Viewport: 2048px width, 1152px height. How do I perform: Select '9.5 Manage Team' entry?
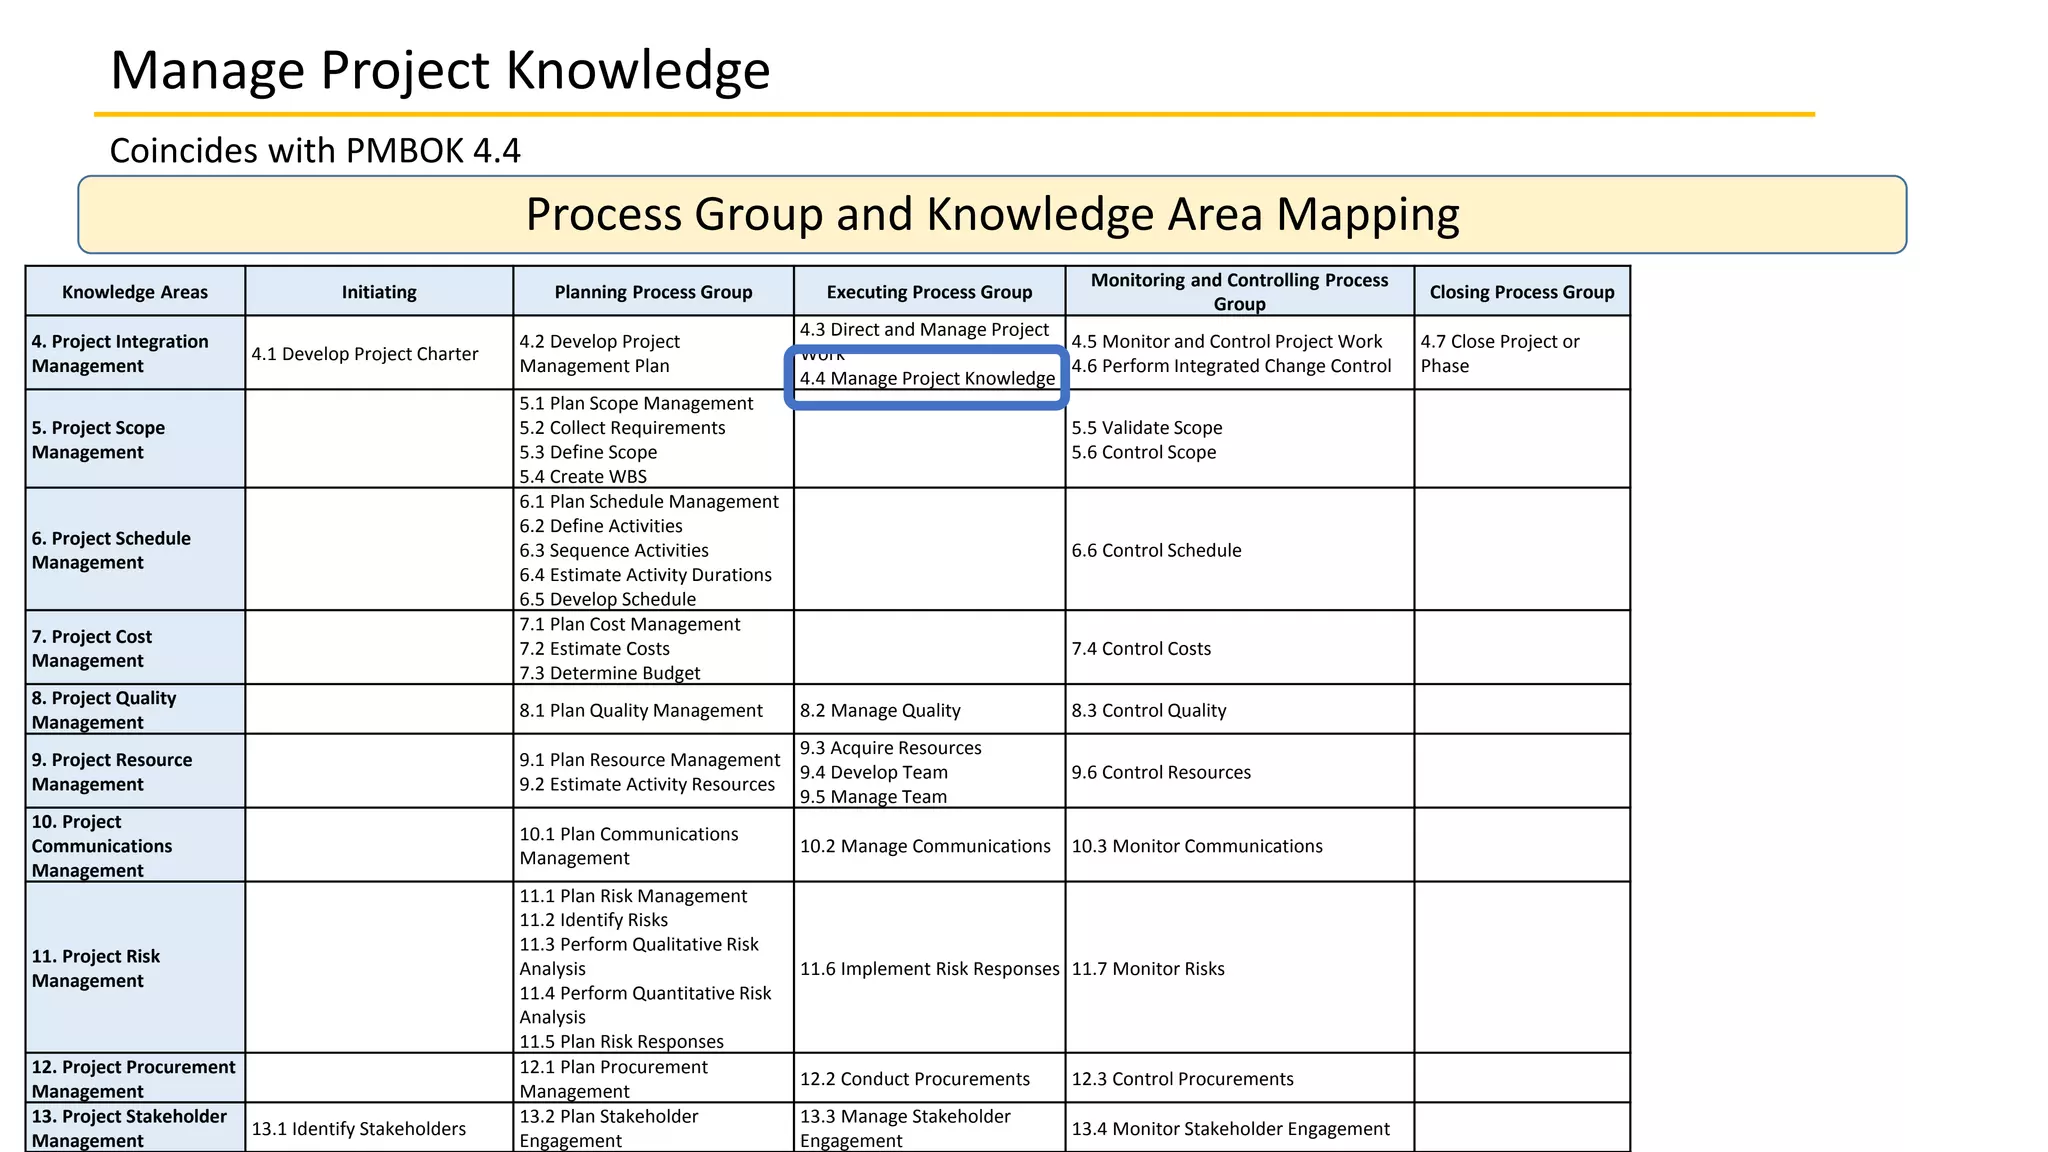click(x=873, y=797)
